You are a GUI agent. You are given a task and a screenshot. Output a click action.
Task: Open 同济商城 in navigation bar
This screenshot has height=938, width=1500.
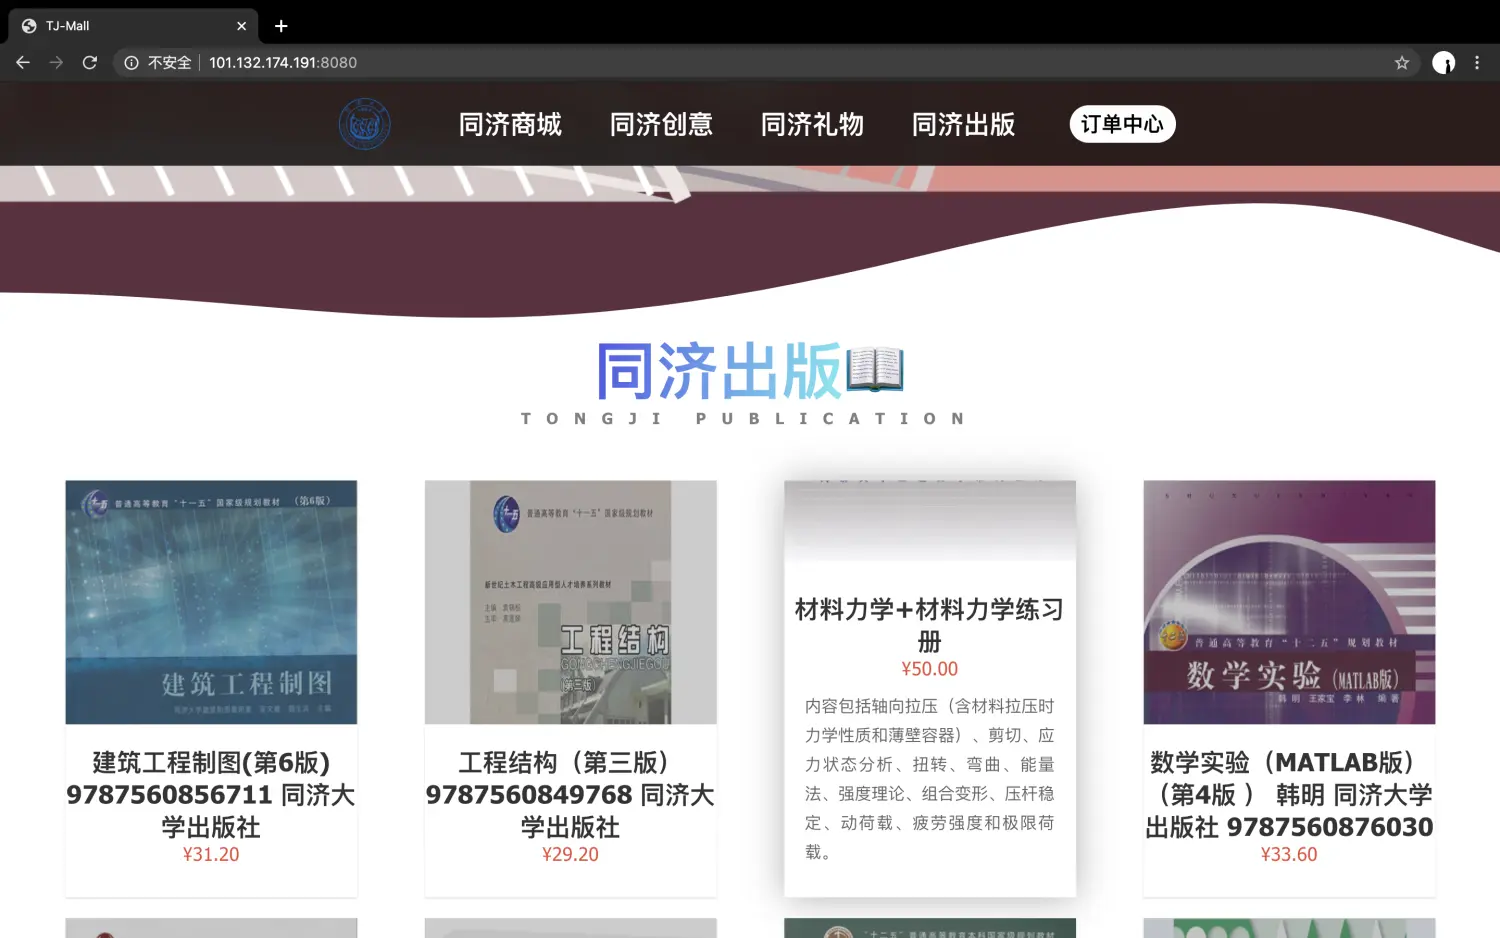coord(510,124)
